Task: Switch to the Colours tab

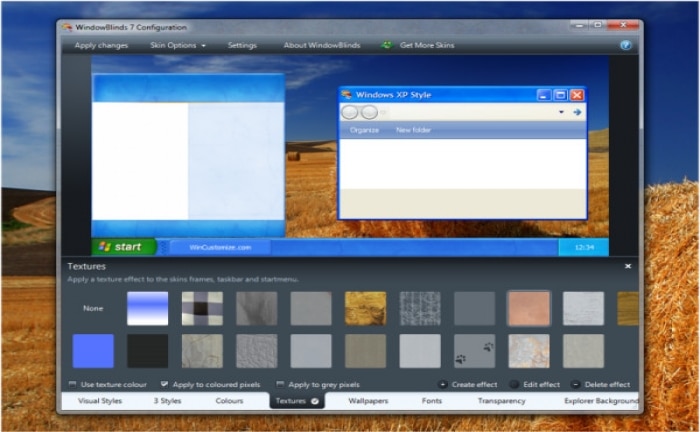Action: (229, 401)
